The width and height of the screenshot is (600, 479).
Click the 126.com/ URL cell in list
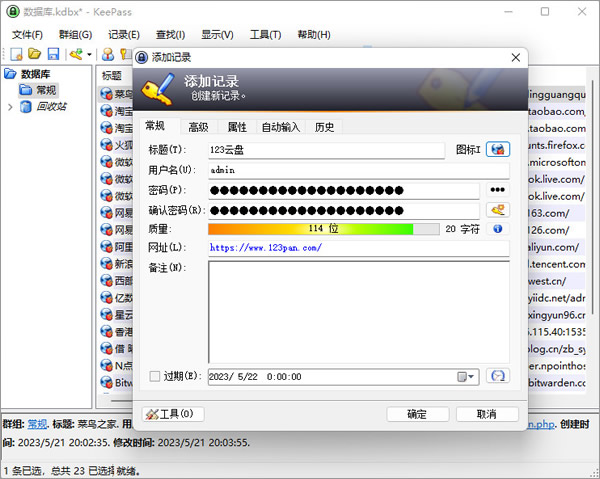[x=549, y=230]
